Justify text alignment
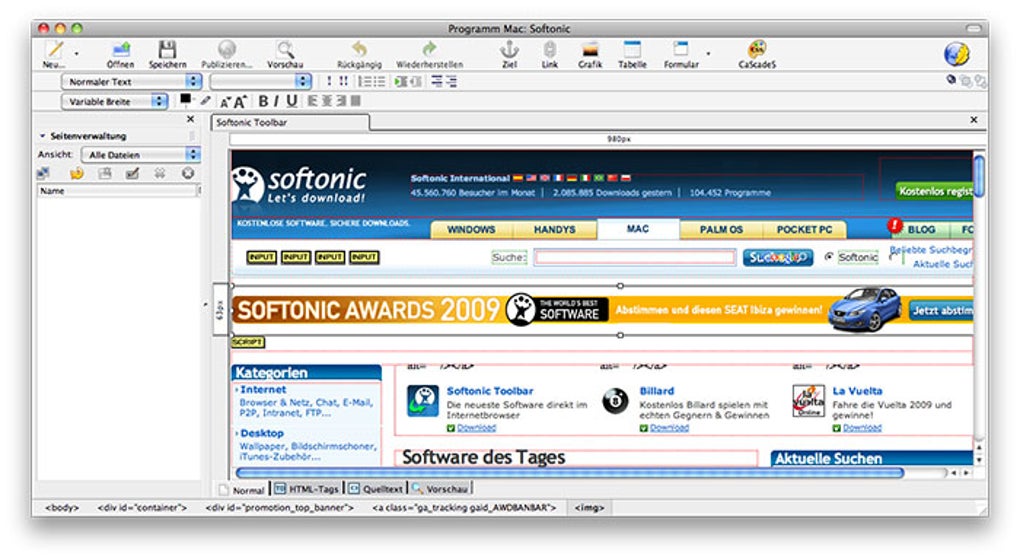The width and height of the screenshot is (1020, 560). click(355, 101)
